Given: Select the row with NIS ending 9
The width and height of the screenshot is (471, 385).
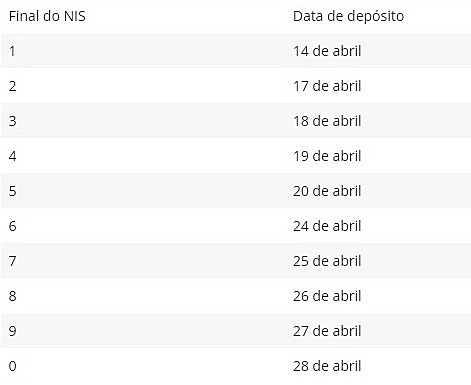Looking at the screenshot, I should pos(236,331).
